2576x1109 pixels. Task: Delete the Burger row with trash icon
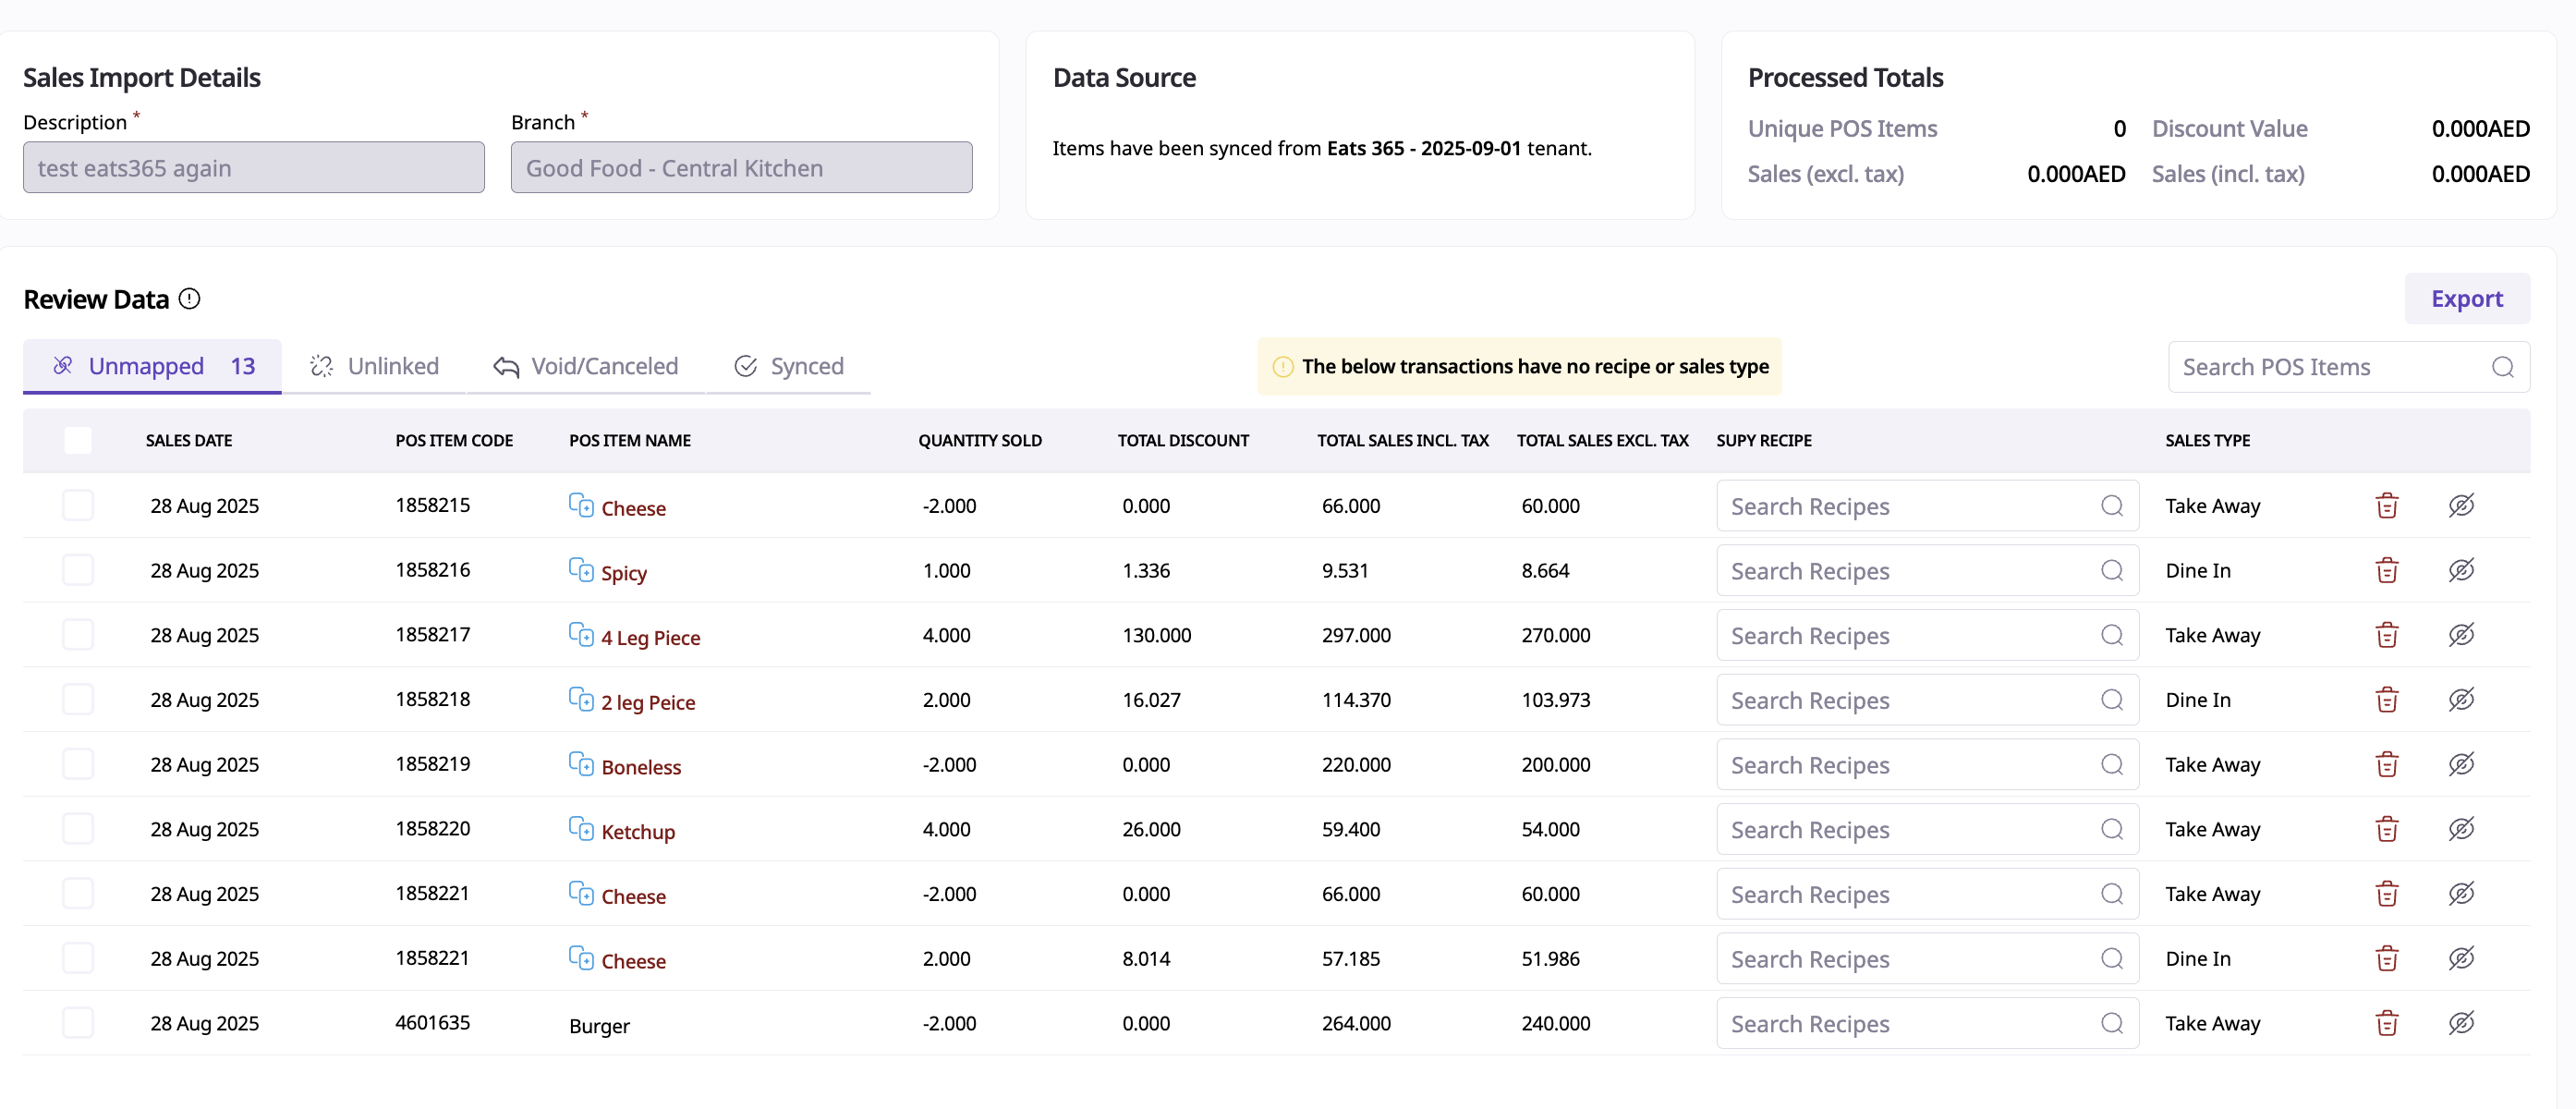point(2386,1023)
